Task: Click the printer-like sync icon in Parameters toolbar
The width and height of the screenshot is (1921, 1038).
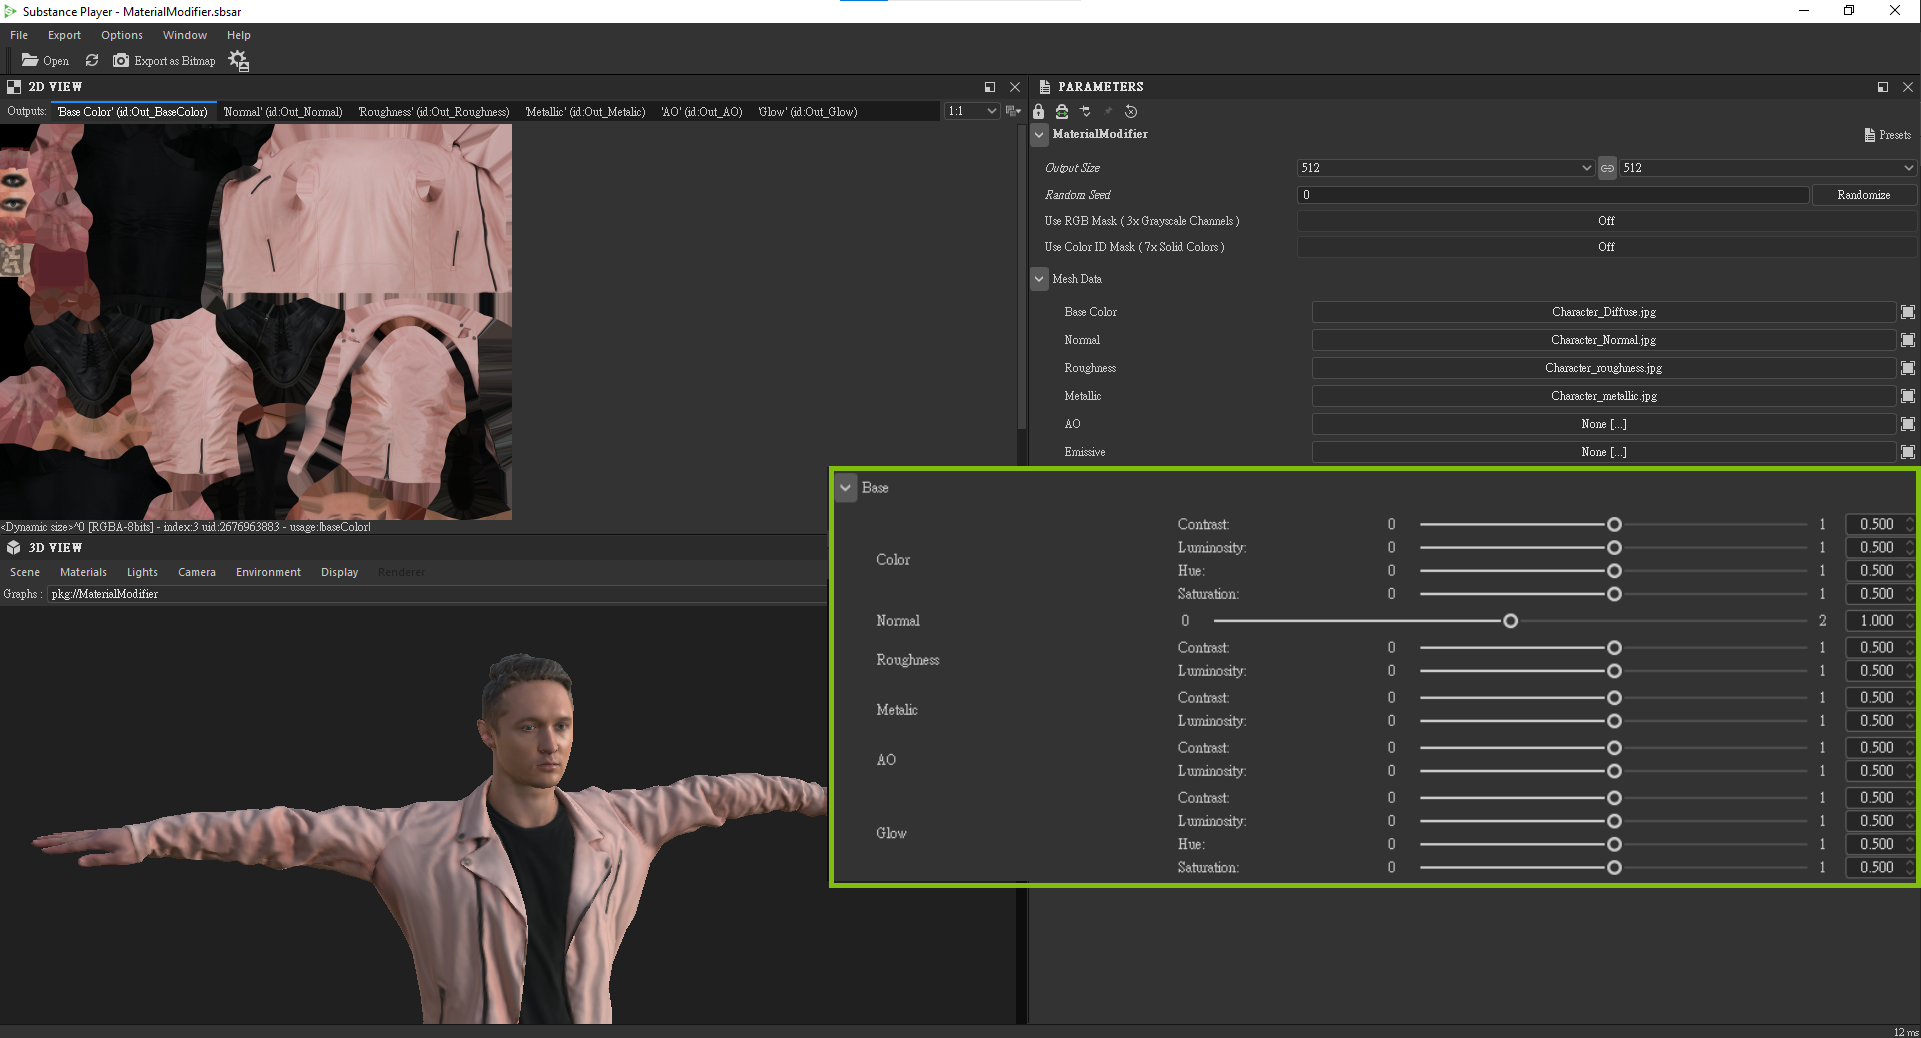Action: [x=1062, y=111]
